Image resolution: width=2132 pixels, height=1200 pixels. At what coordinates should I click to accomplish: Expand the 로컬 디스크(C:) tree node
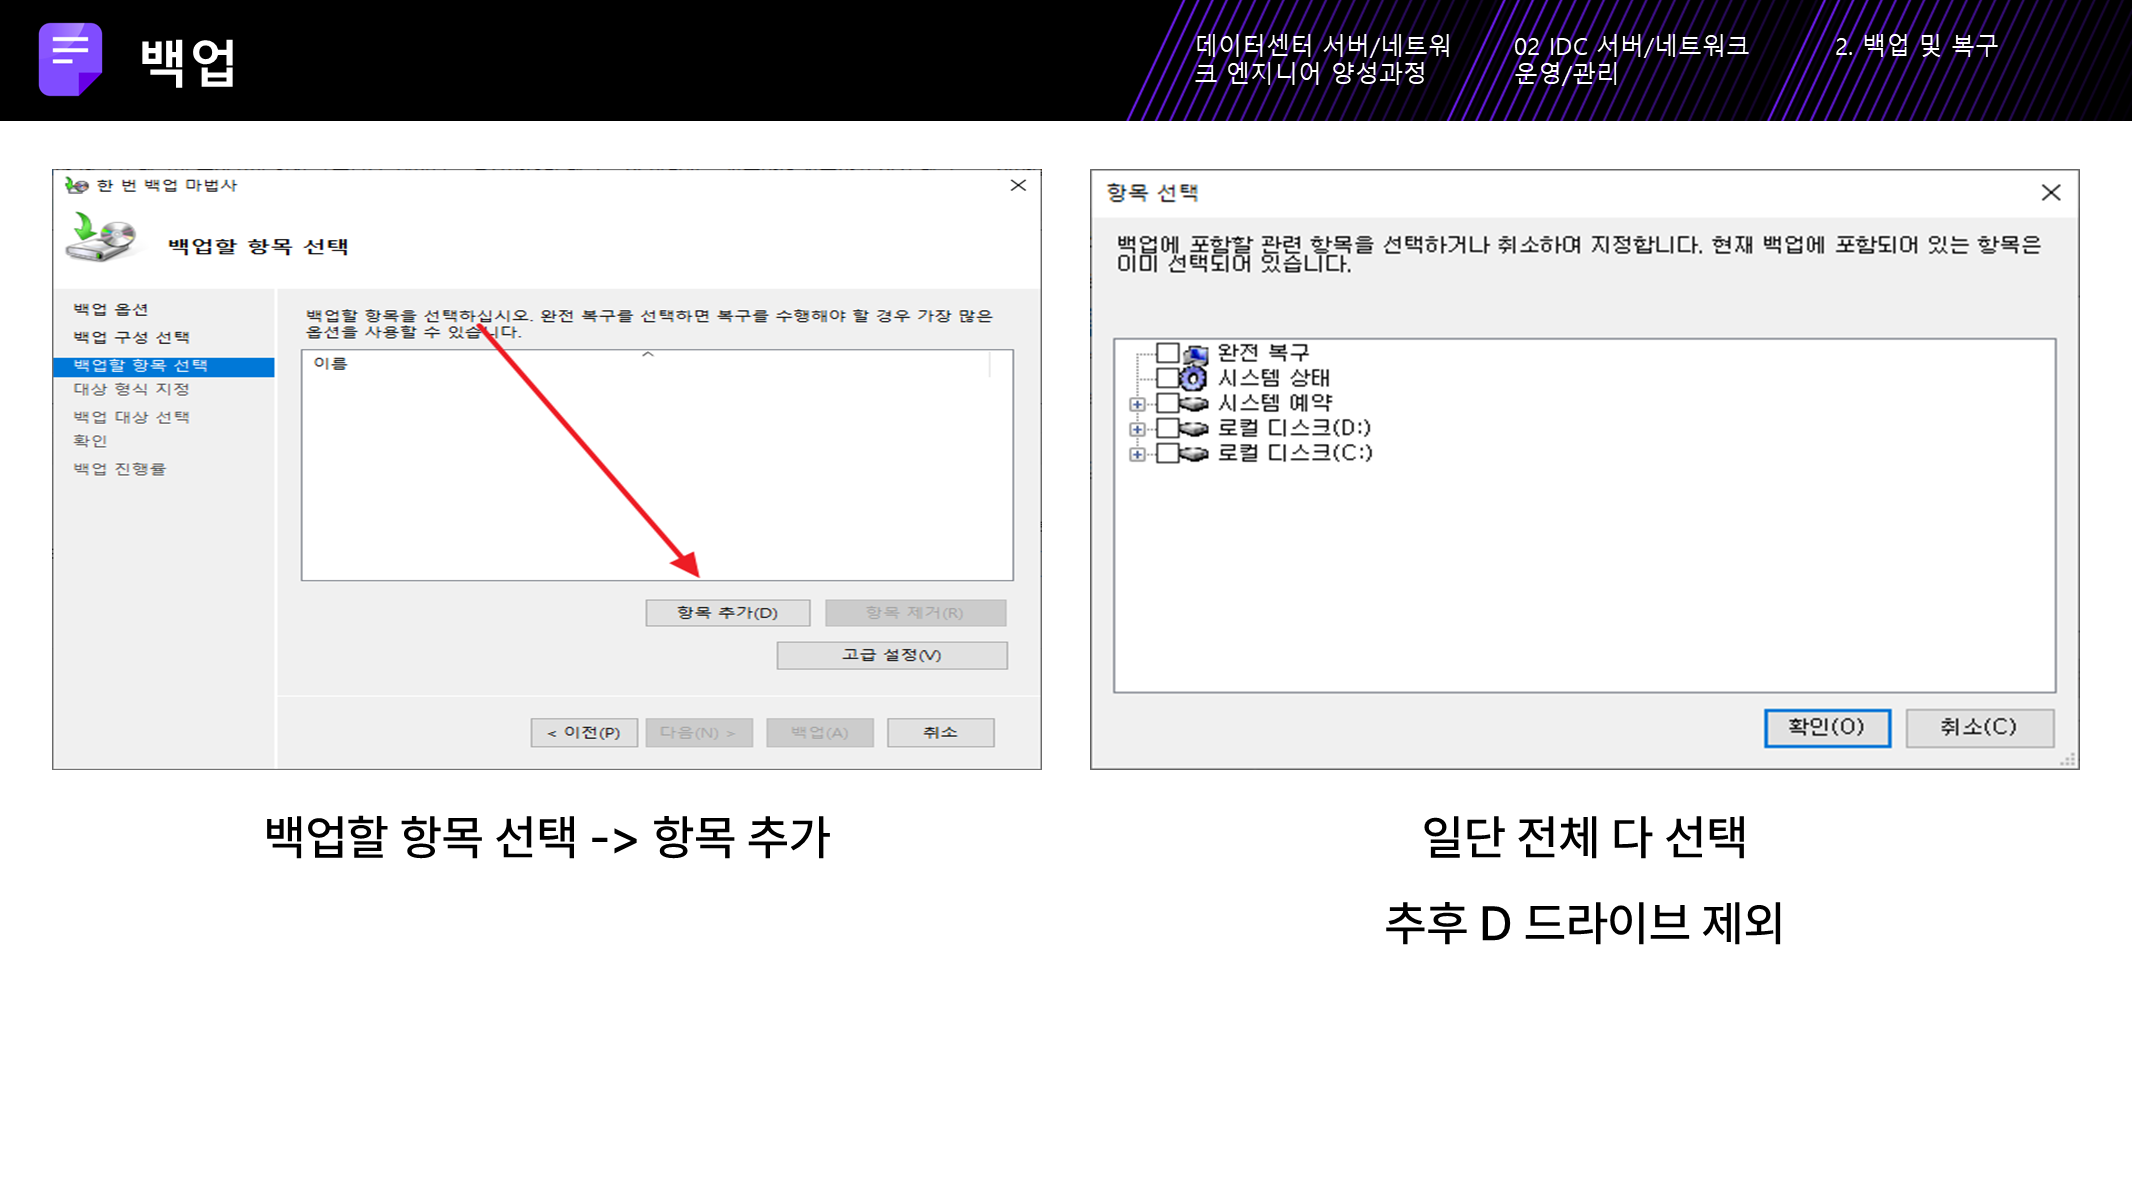click(x=1137, y=454)
